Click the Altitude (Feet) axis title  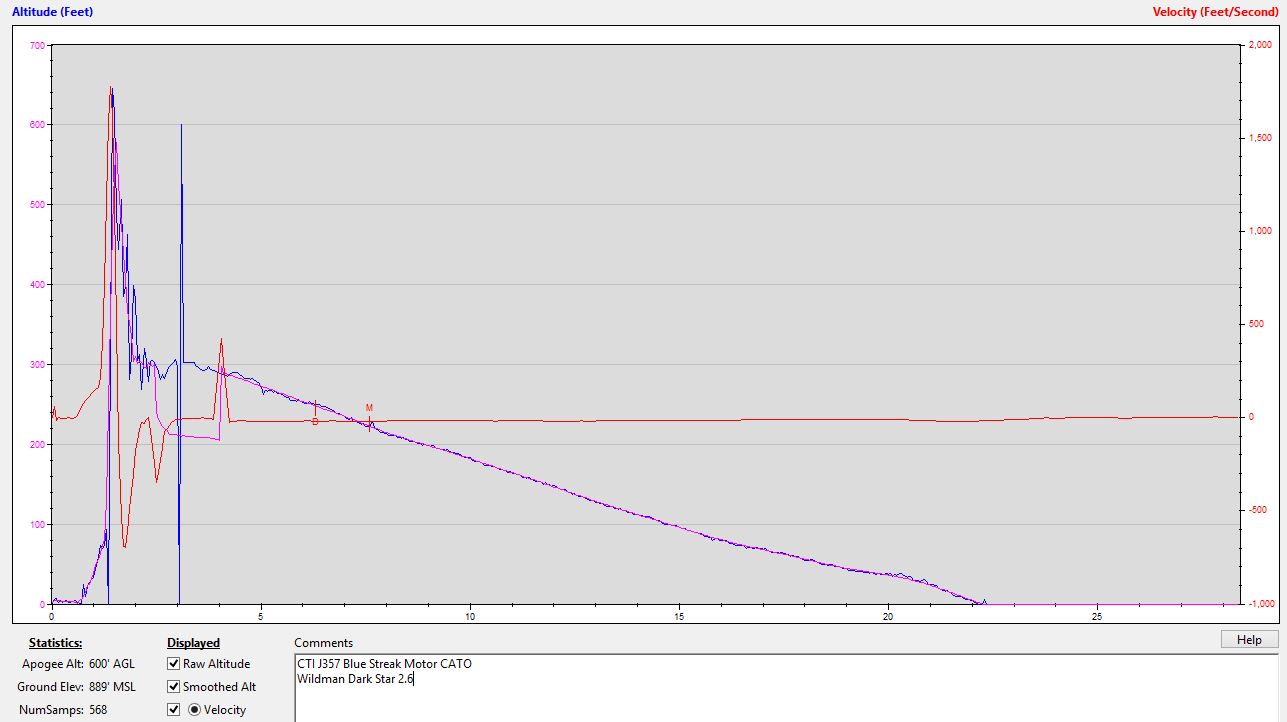[55, 12]
